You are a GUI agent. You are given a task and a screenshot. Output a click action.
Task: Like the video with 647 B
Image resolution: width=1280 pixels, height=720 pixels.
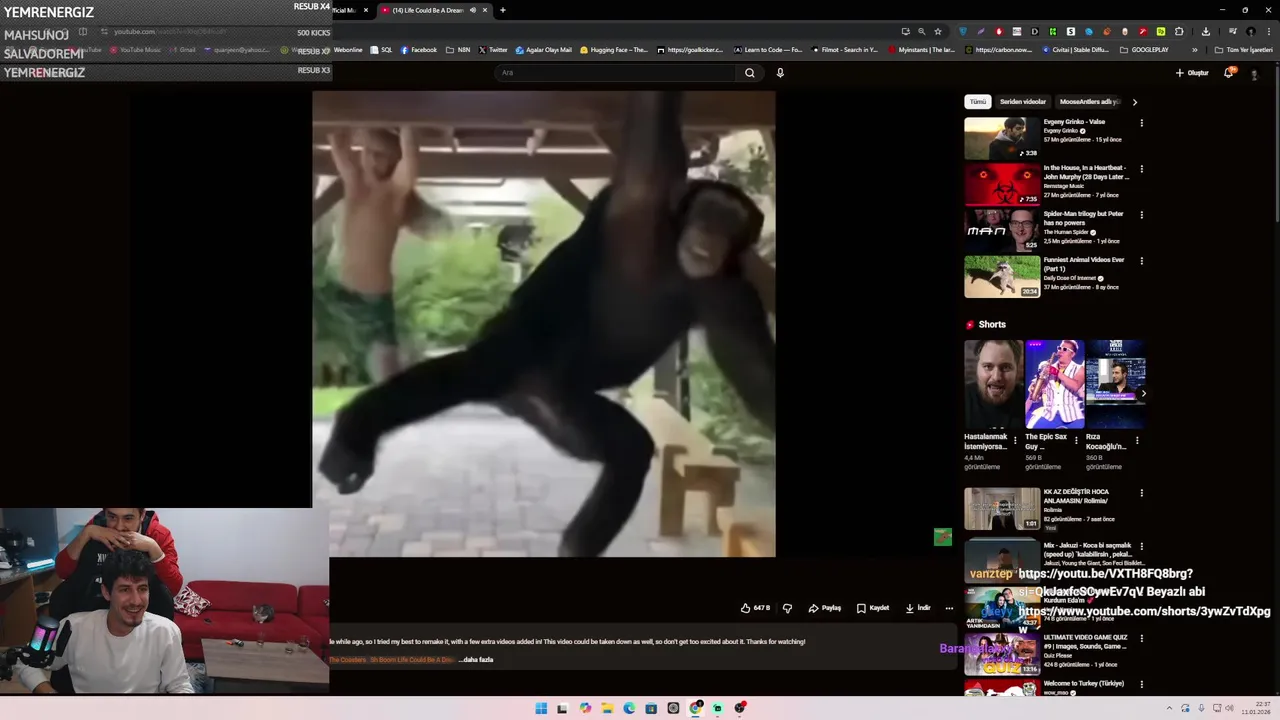coord(755,608)
